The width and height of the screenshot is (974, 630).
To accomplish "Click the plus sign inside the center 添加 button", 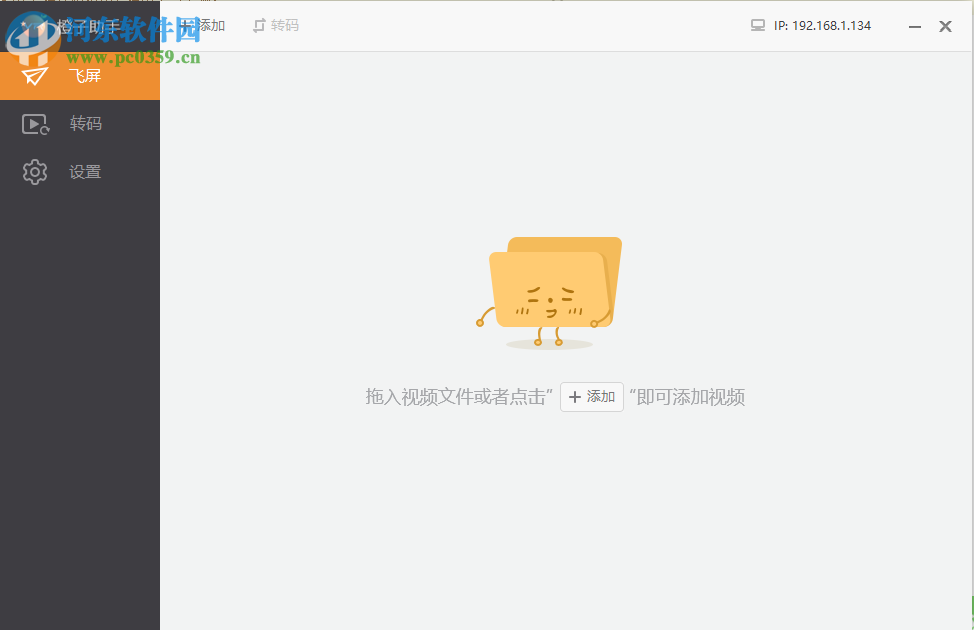I will coord(576,397).
